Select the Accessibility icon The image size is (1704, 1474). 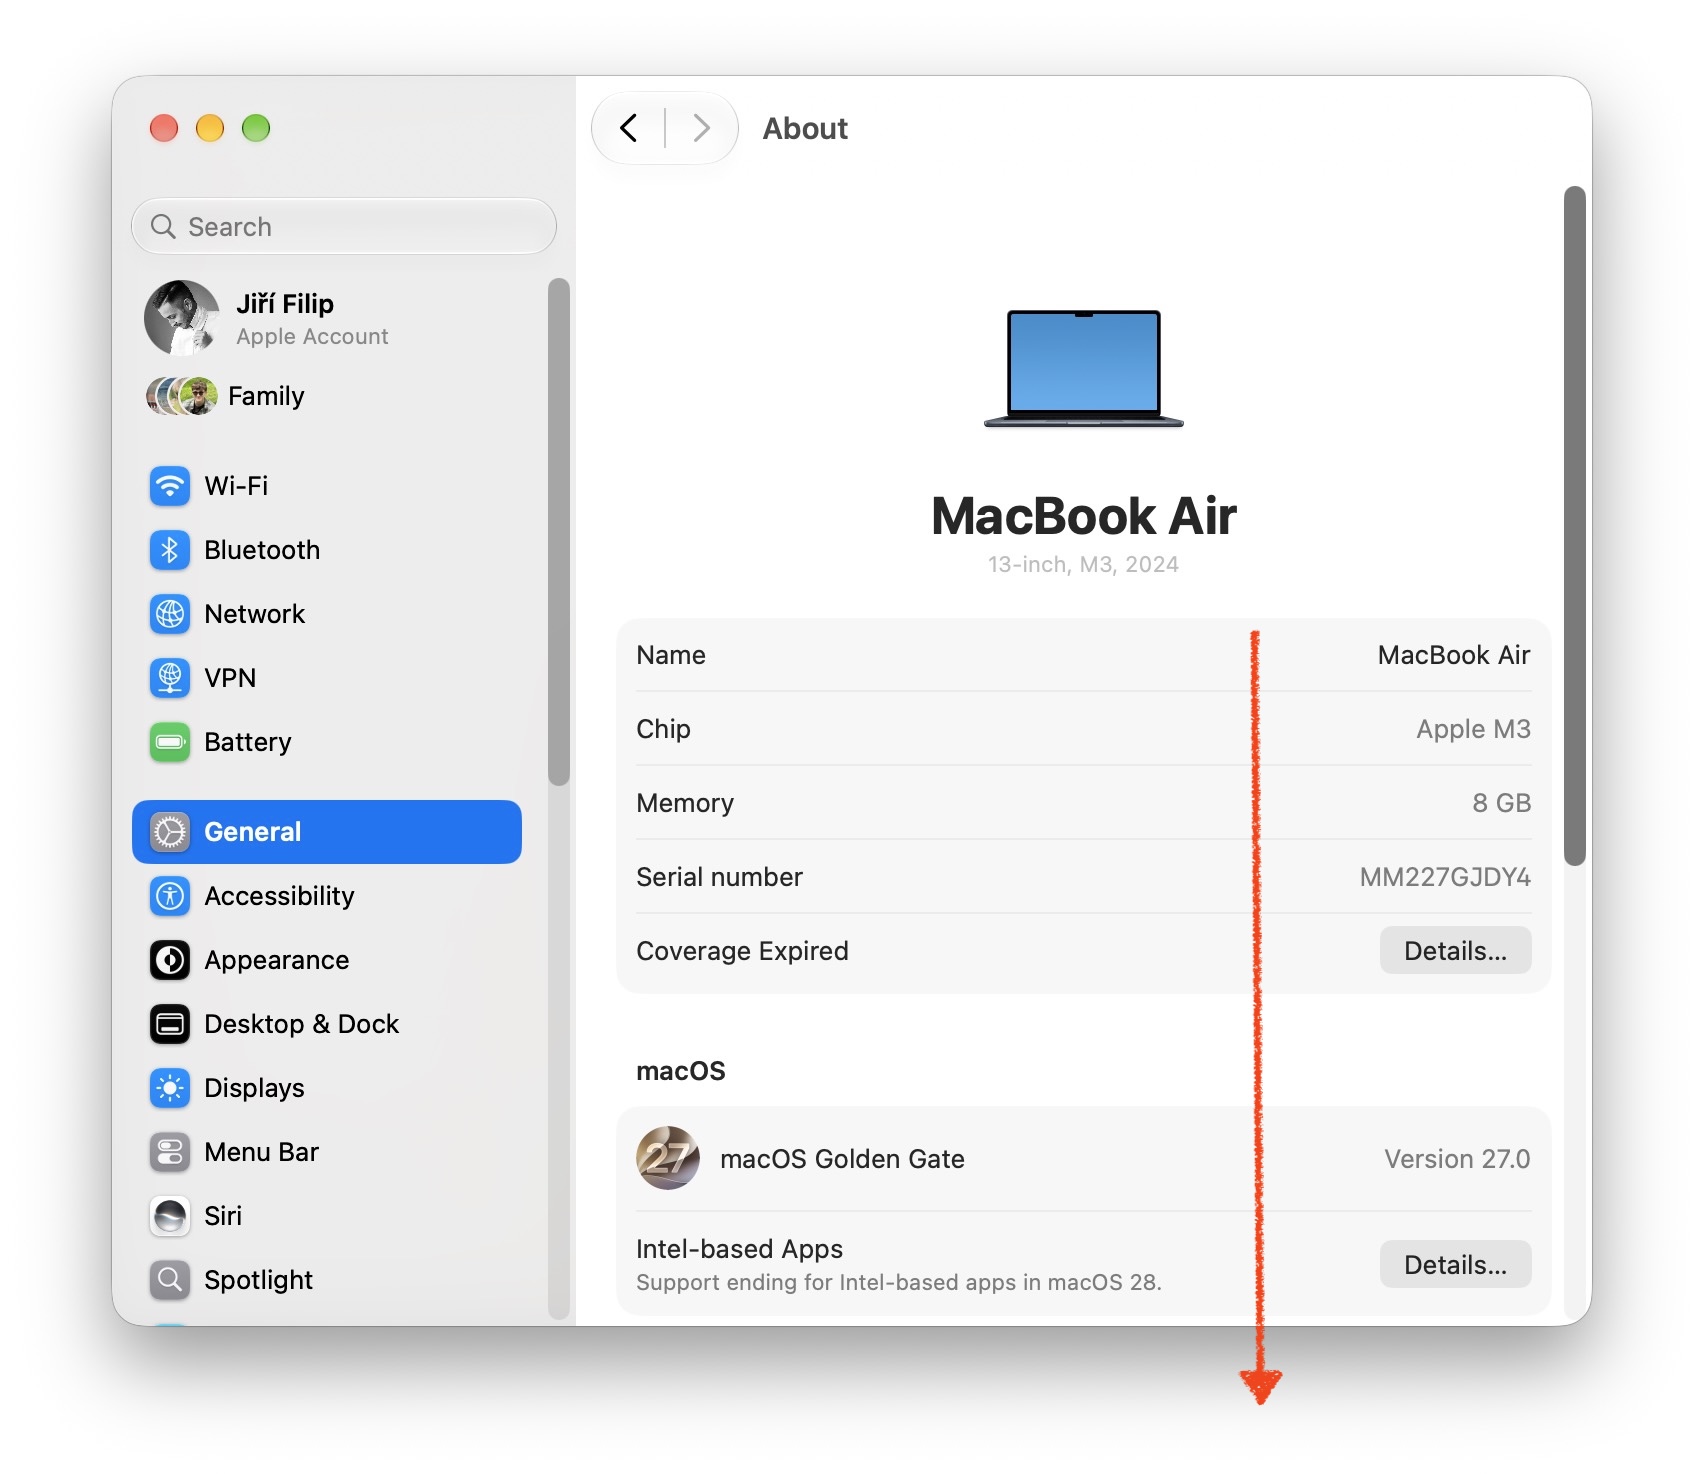(170, 896)
